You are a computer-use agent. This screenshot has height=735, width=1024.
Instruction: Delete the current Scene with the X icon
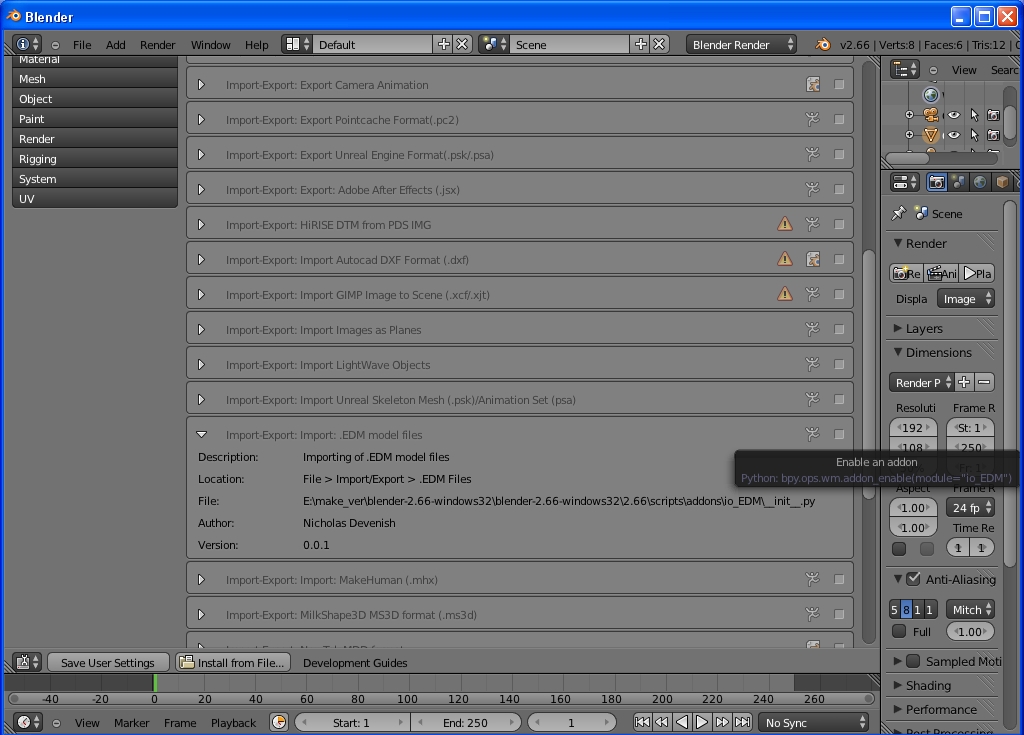pos(660,44)
